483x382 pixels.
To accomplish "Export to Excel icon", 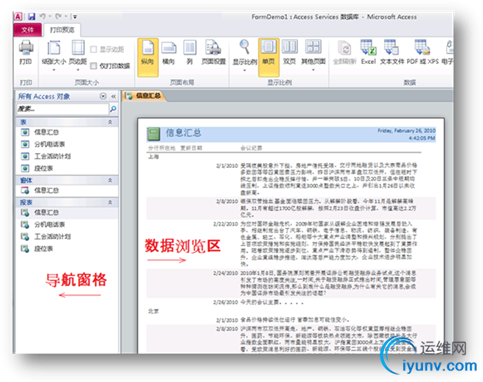I will pos(368,53).
